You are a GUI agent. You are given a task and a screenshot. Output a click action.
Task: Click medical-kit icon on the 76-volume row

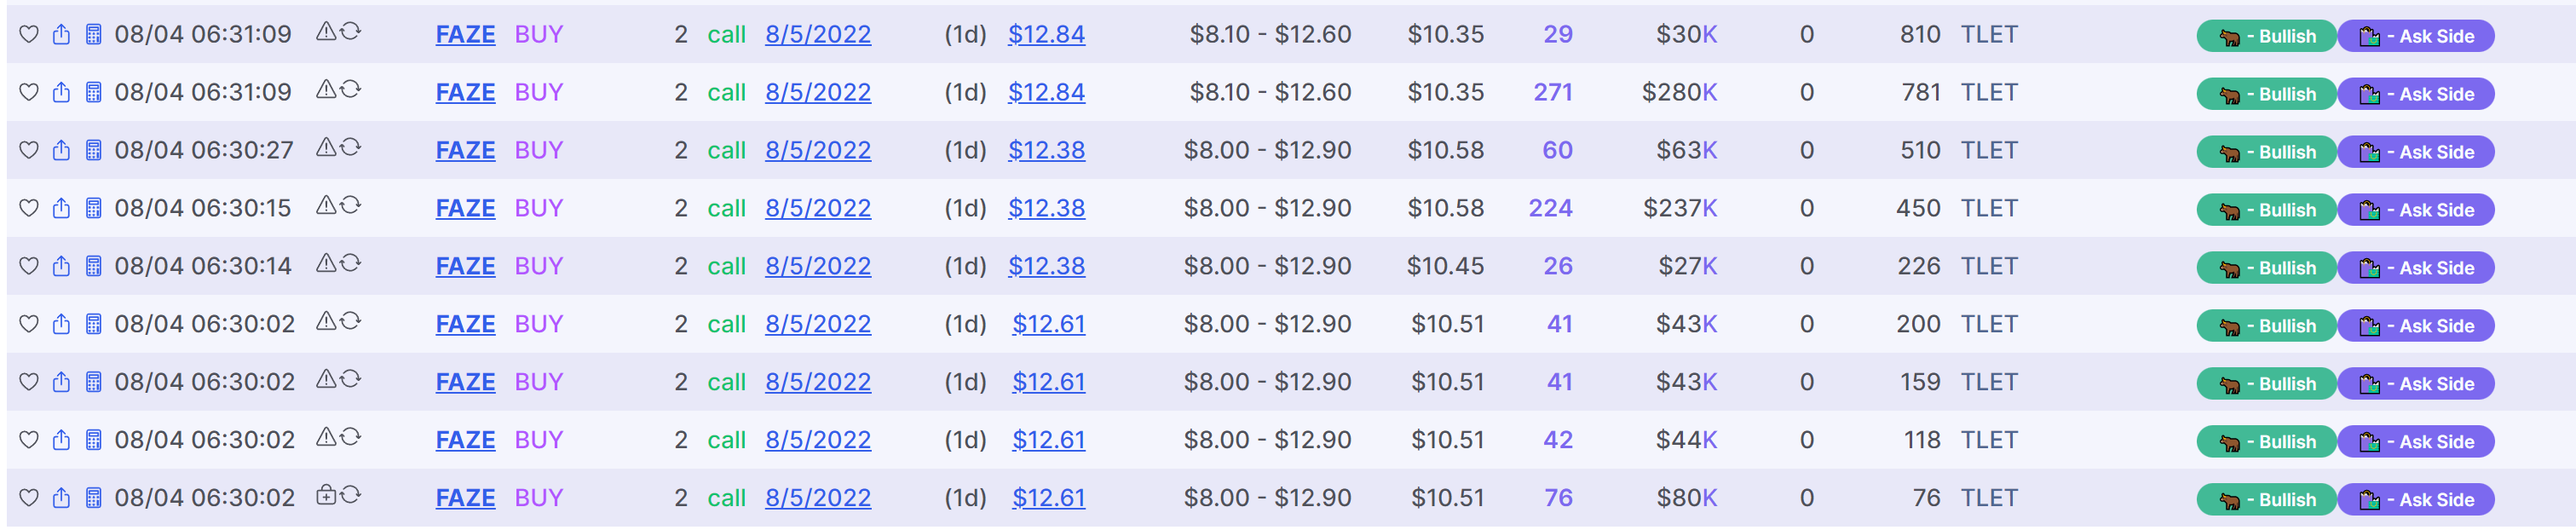tap(326, 495)
